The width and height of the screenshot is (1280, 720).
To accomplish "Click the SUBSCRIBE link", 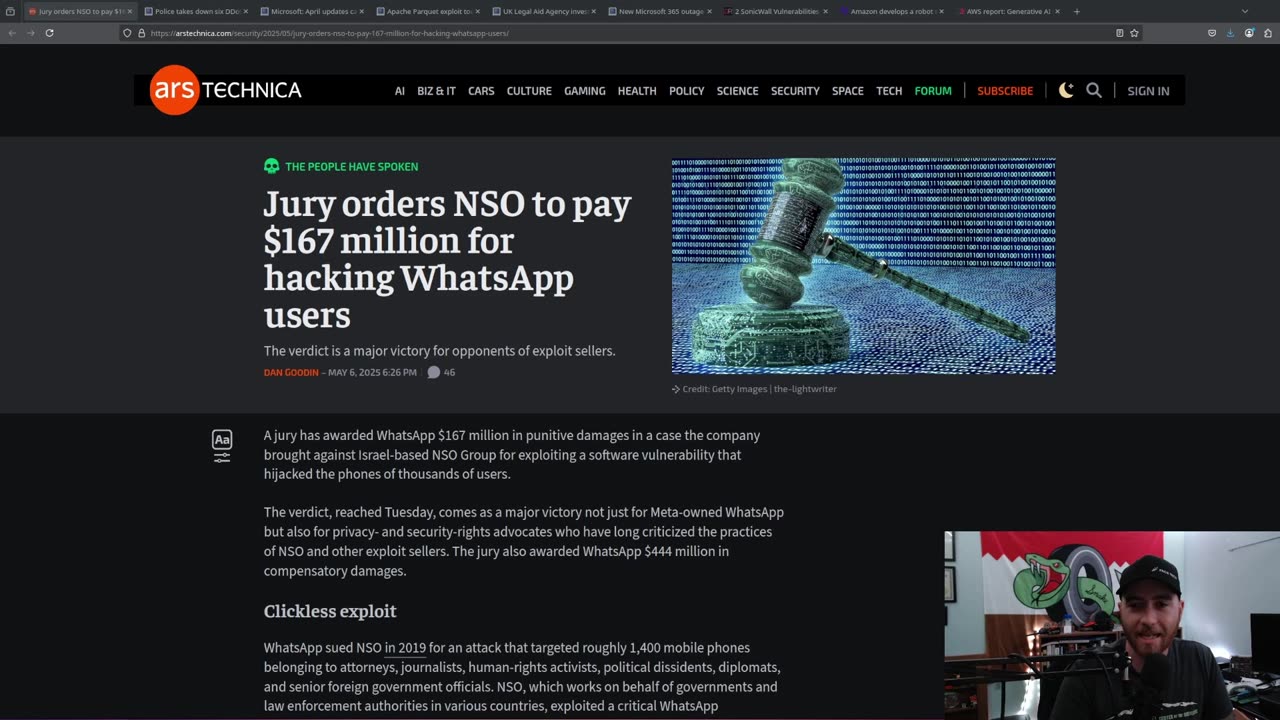I will (x=1005, y=91).
